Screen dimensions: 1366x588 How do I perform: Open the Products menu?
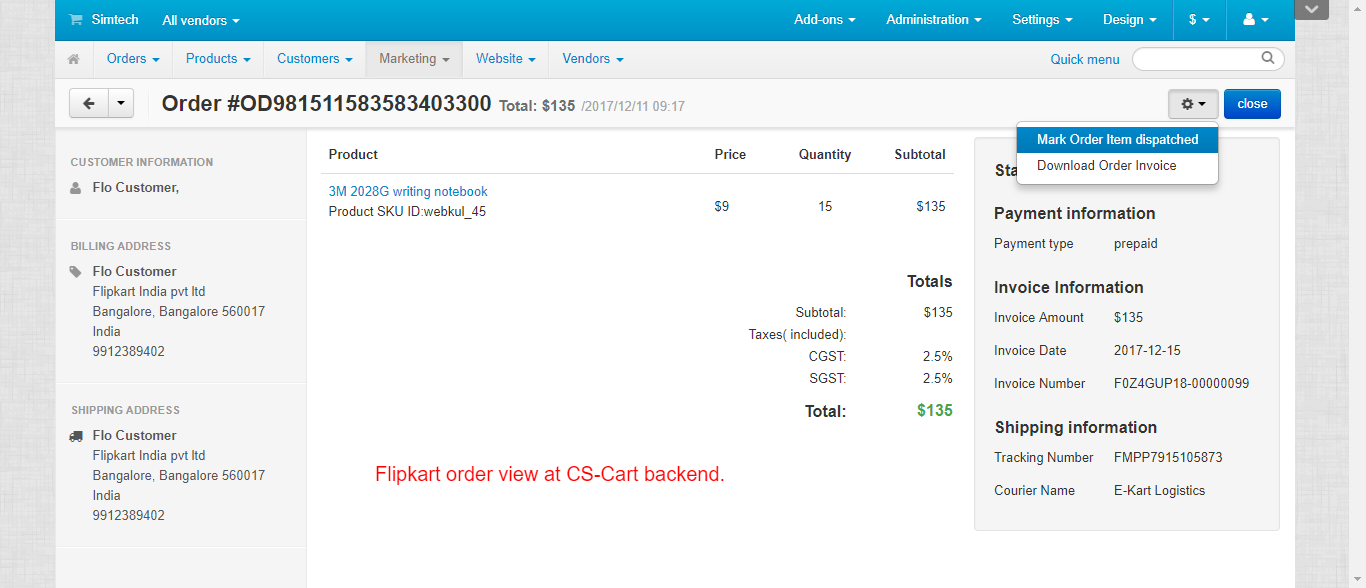tap(218, 59)
